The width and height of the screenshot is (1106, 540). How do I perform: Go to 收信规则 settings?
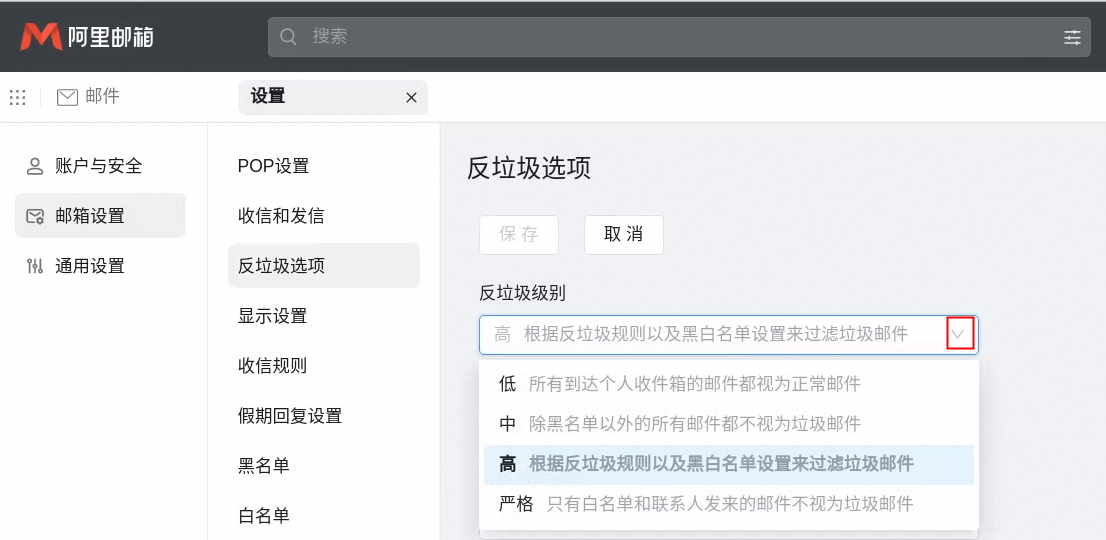click(x=272, y=366)
